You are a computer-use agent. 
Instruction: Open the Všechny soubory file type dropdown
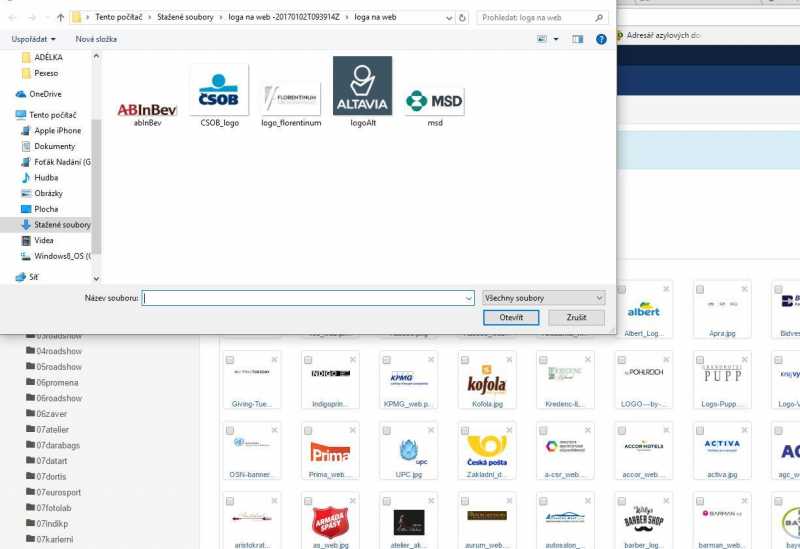point(543,298)
